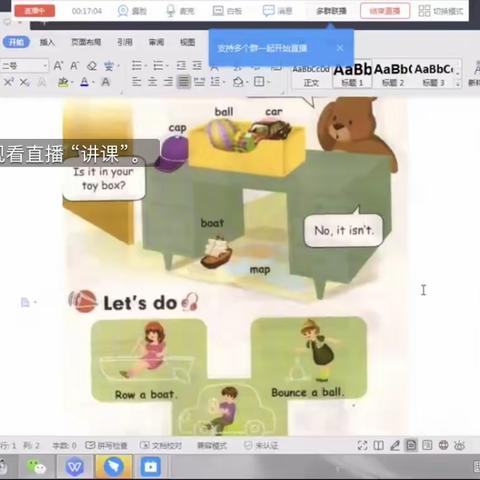The width and height of the screenshot is (480, 480).
Task: Toggle 拼写检查 spell check in status bar
Action: (106, 445)
